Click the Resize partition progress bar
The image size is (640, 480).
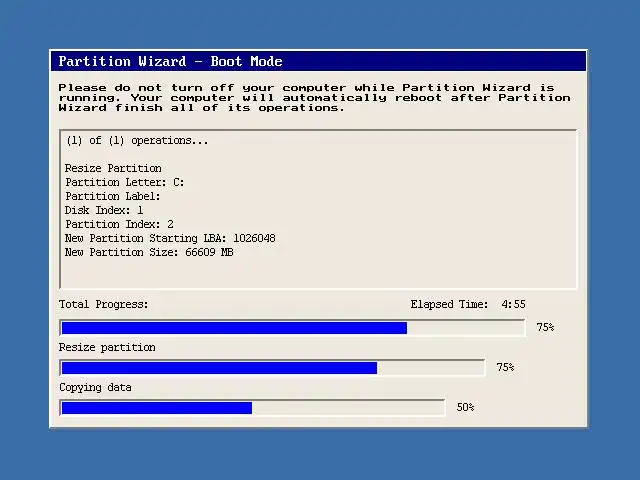coord(272,368)
